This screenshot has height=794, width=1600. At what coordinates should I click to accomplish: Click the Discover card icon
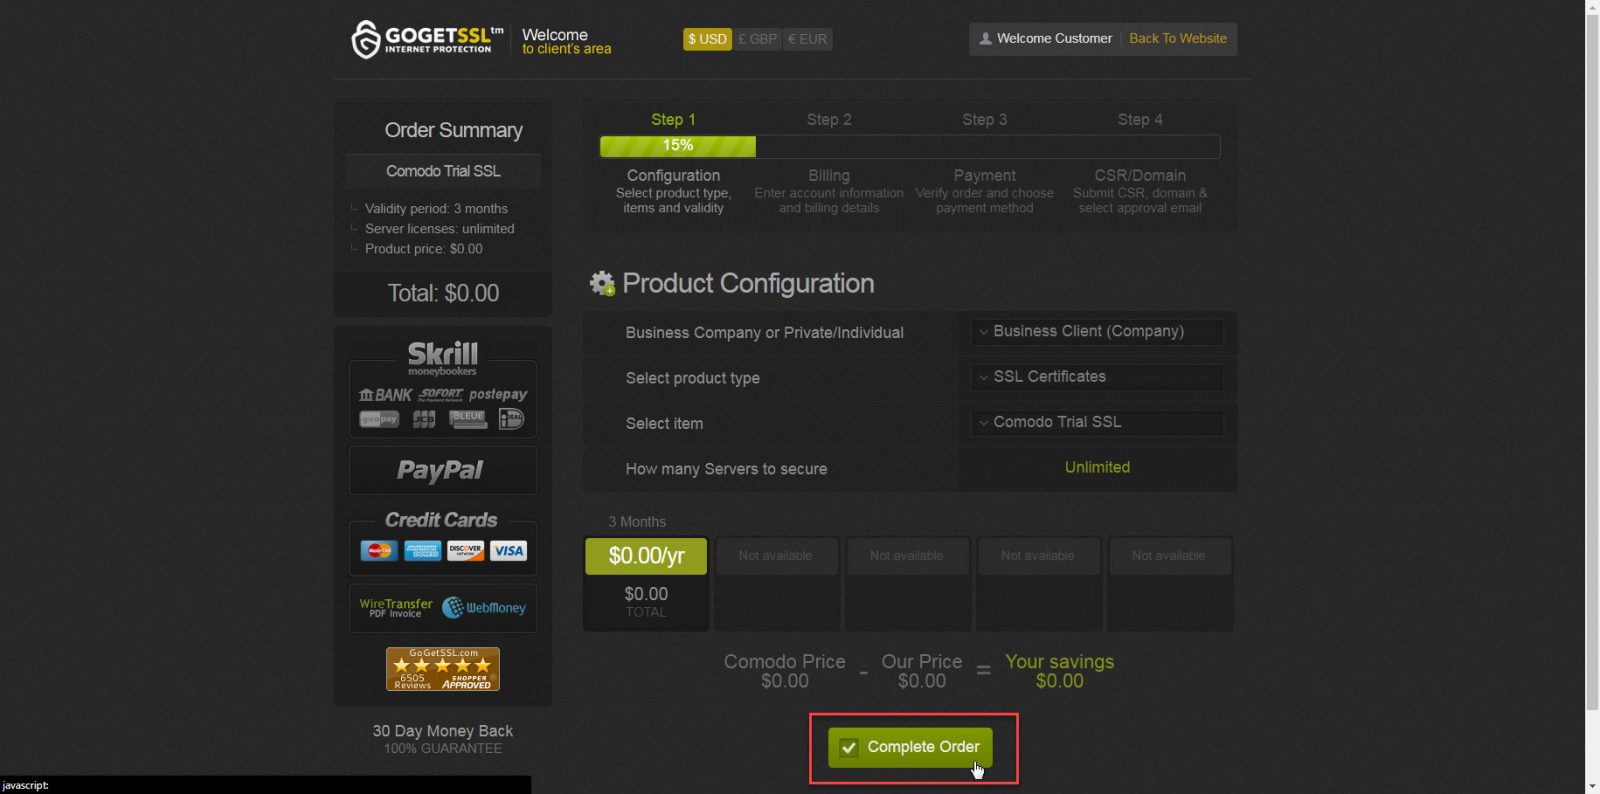465,551
